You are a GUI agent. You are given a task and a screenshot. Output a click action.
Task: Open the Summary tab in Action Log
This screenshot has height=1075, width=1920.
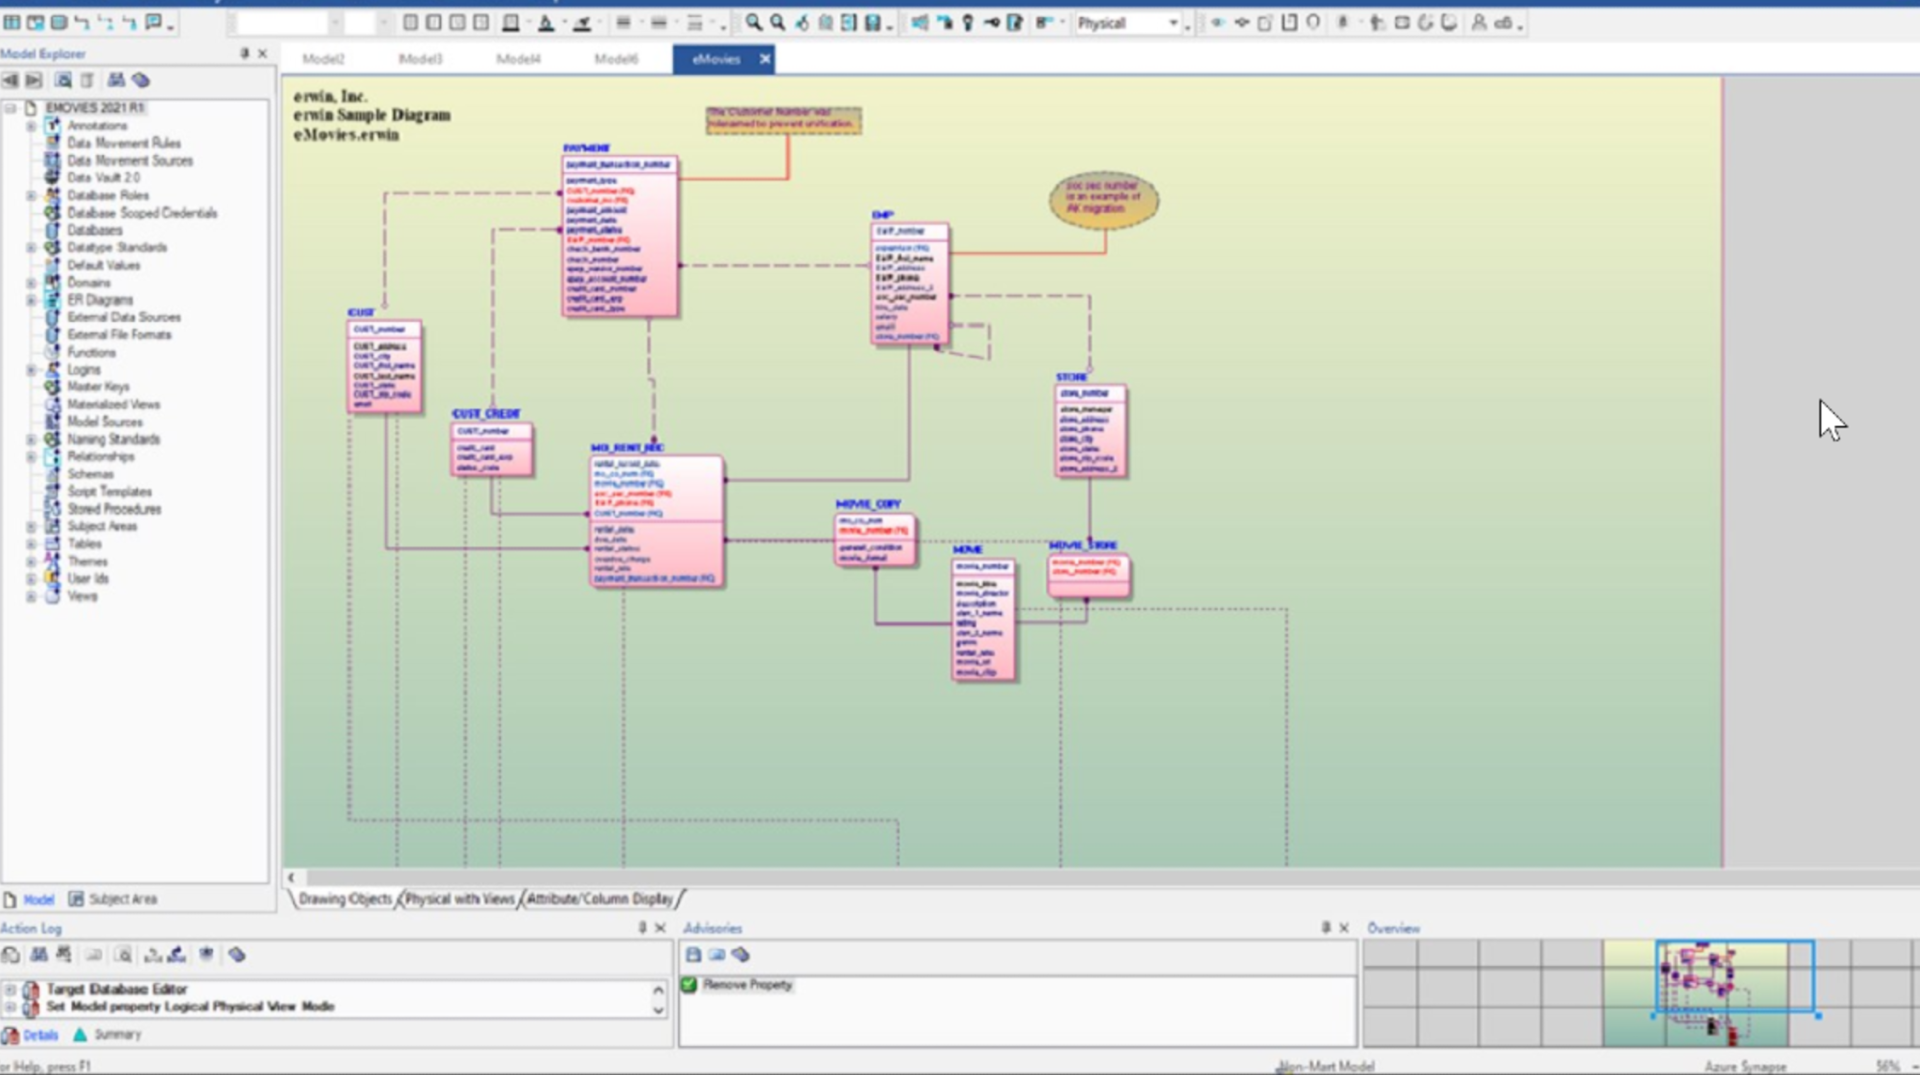coord(107,1035)
